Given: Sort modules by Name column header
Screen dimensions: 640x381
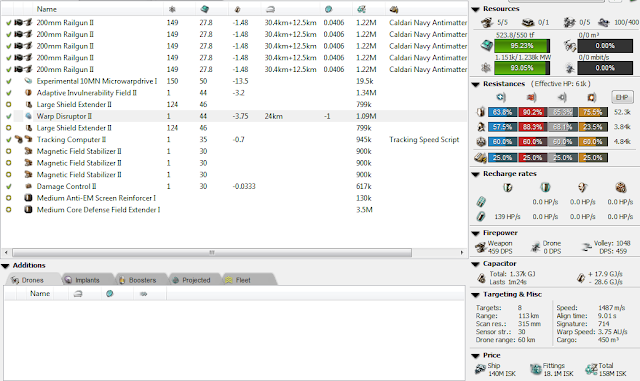Looking at the screenshot, I should pyautogui.click(x=47, y=9).
